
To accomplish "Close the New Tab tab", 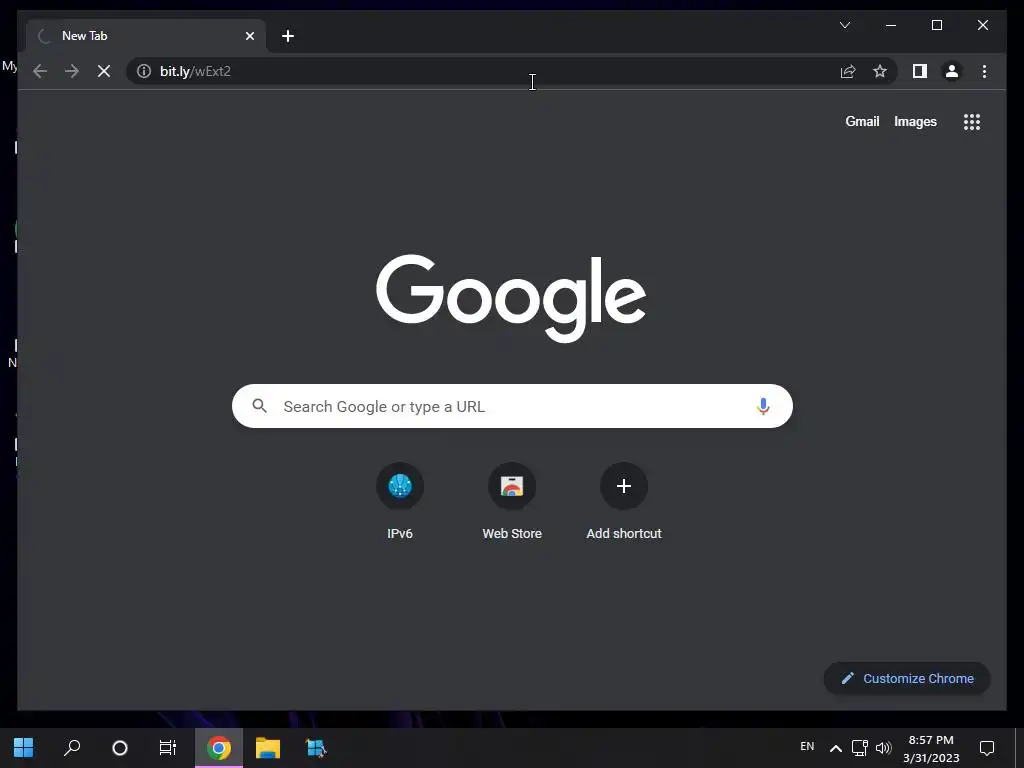I will point(249,36).
